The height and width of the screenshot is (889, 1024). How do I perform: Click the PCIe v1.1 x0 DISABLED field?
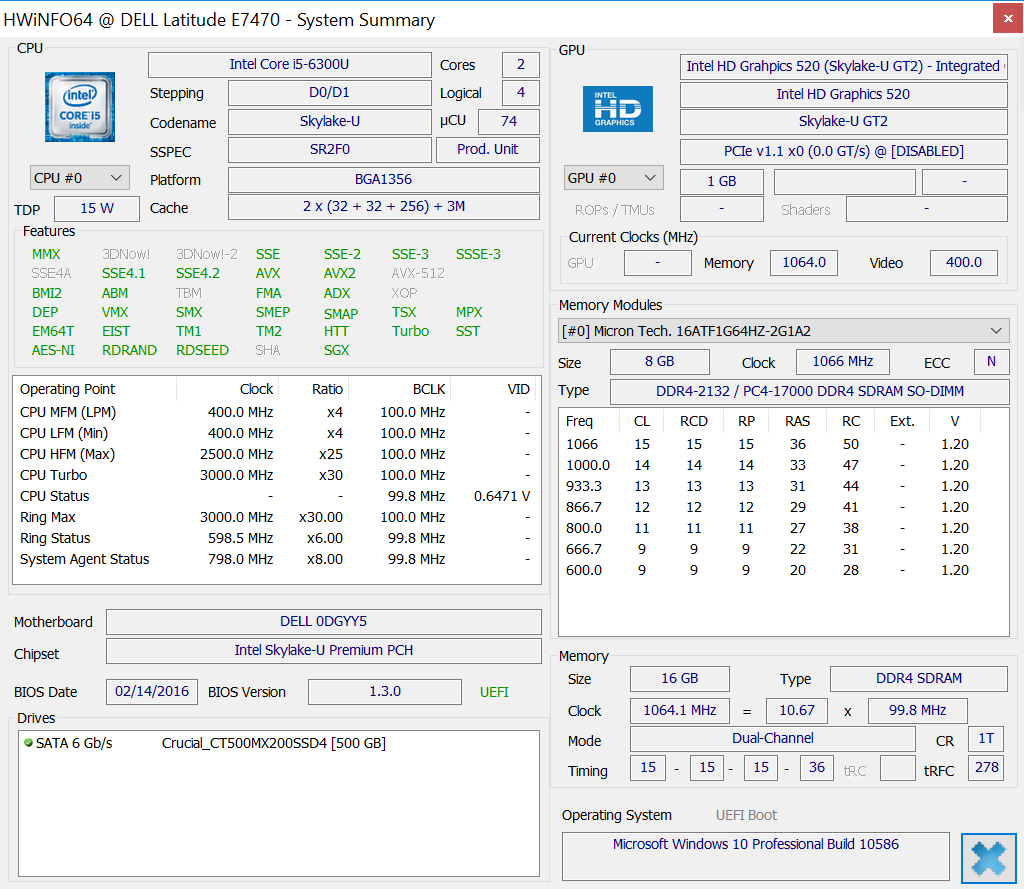(843, 152)
